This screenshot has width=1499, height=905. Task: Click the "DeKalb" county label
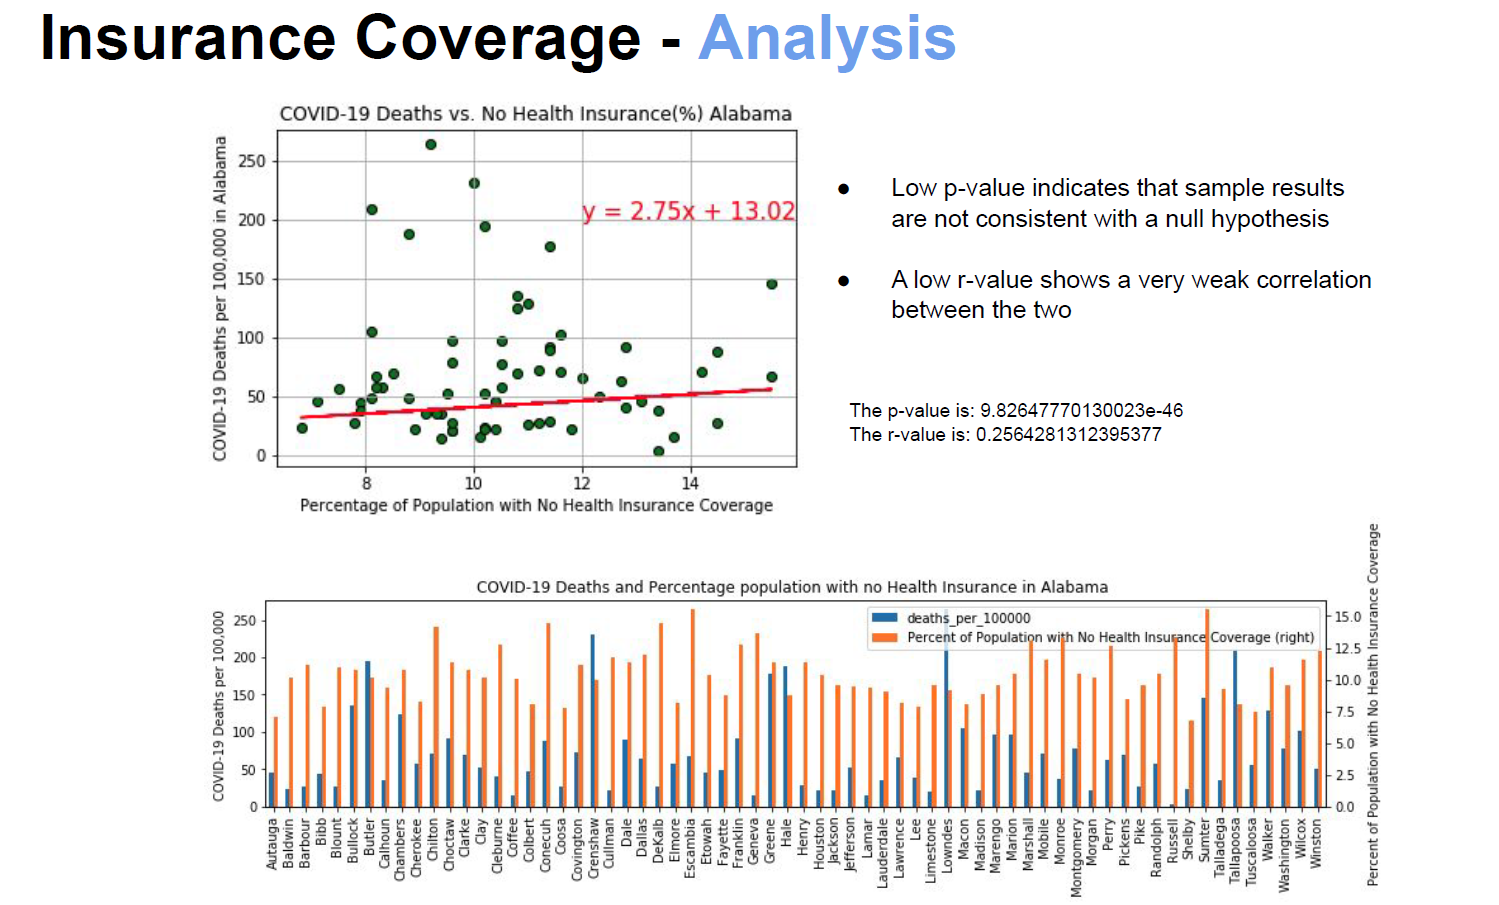(x=658, y=841)
